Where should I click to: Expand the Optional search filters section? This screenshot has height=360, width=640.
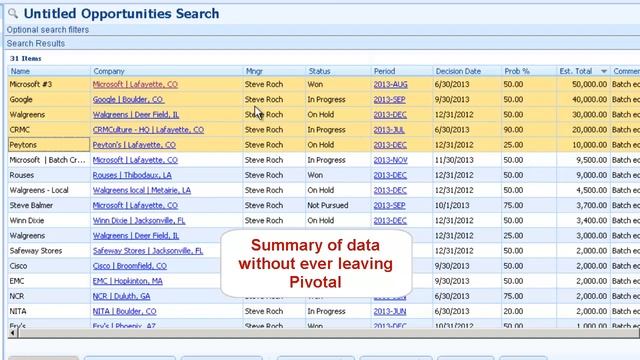click(48, 30)
